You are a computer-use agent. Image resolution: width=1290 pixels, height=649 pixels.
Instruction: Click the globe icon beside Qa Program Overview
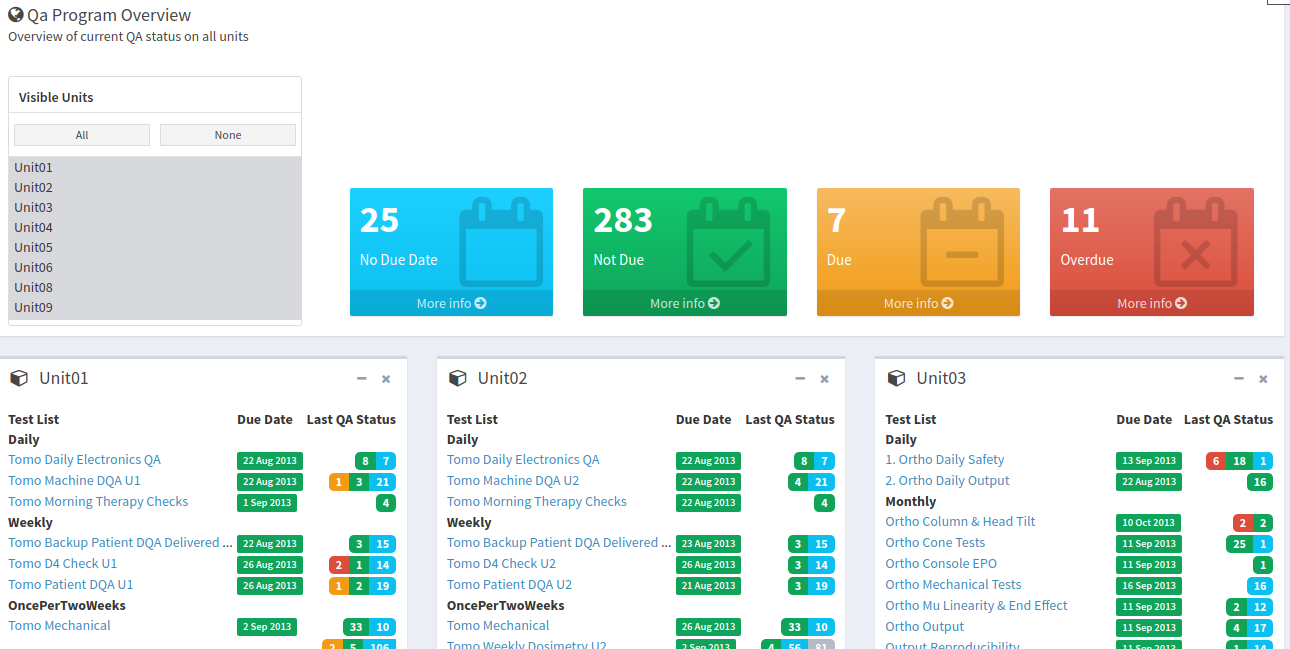(x=15, y=15)
